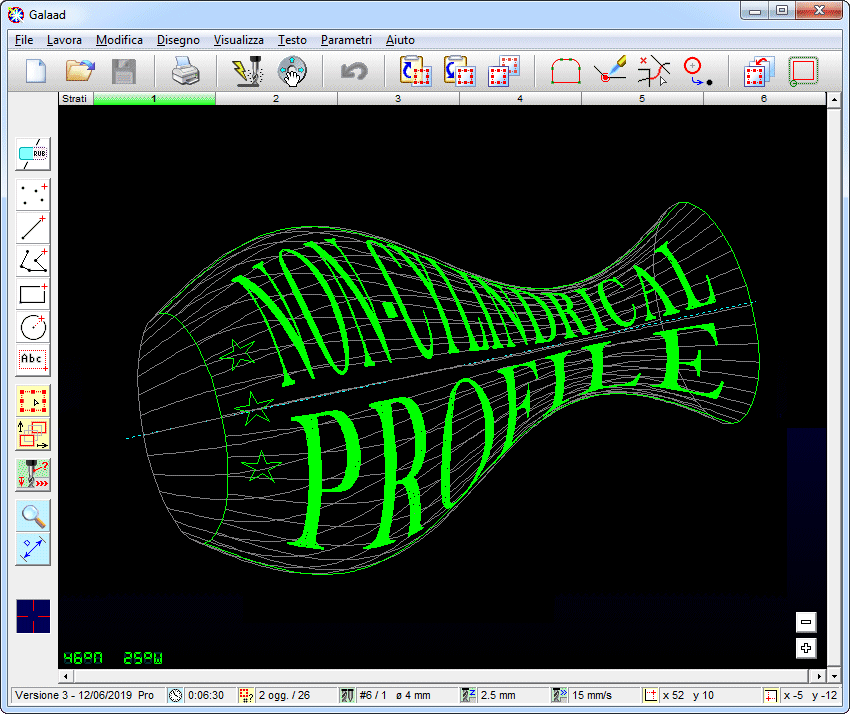Select the rectangle drawing tool

click(33, 294)
